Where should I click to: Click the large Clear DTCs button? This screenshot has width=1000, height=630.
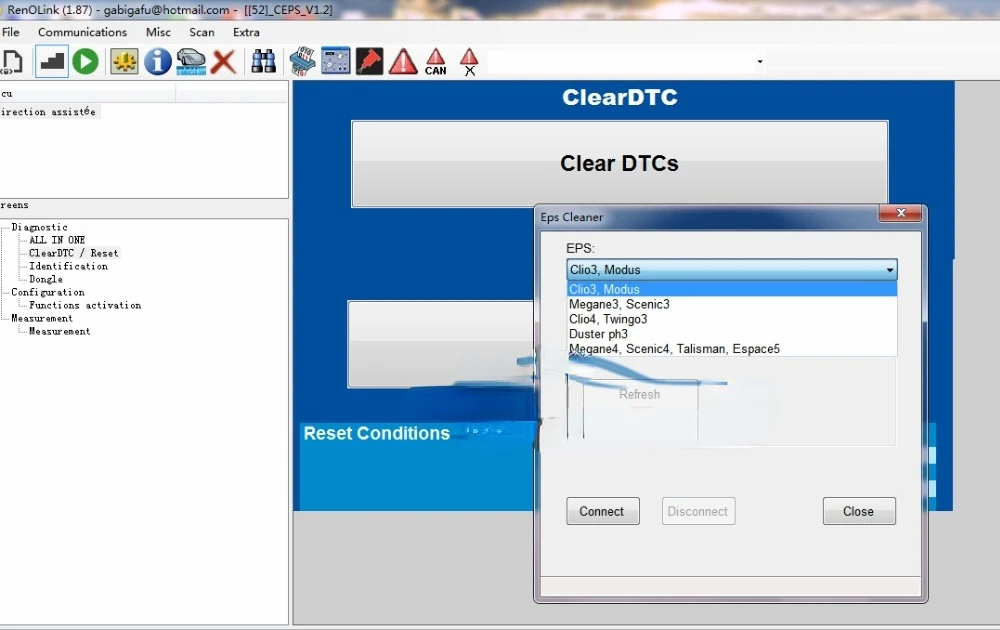pos(619,163)
